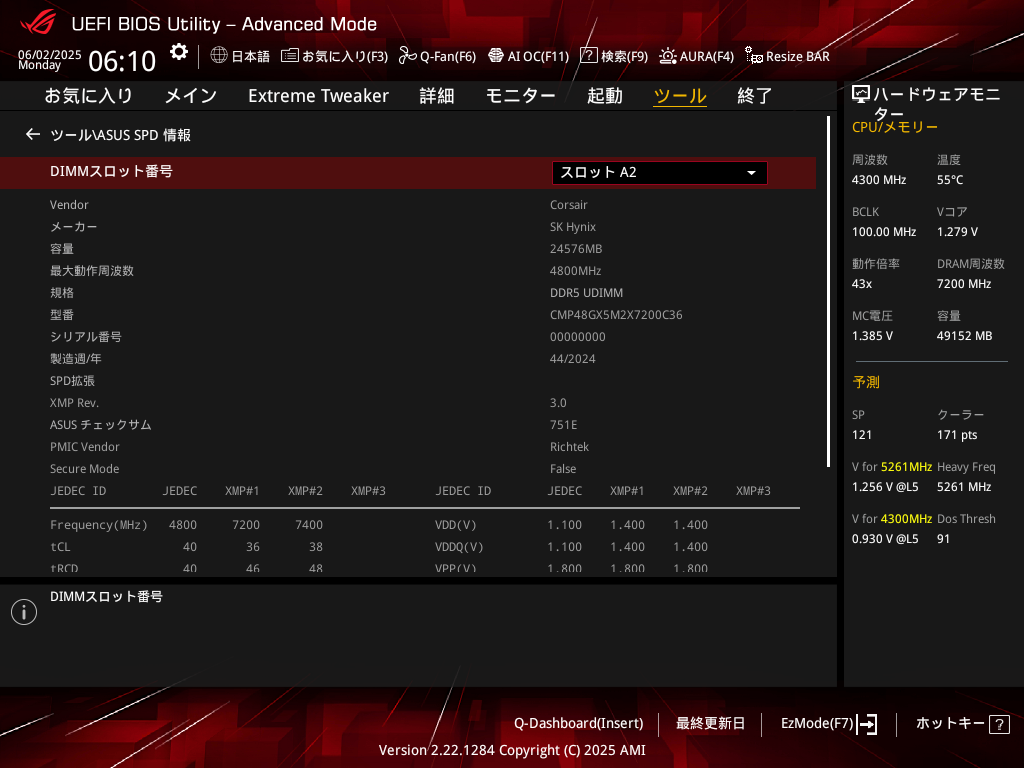The width and height of the screenshot is (1024, 768).
Task: Open DIMM slot dropdown showing スロット A2
Action: (x=660, y=172)
